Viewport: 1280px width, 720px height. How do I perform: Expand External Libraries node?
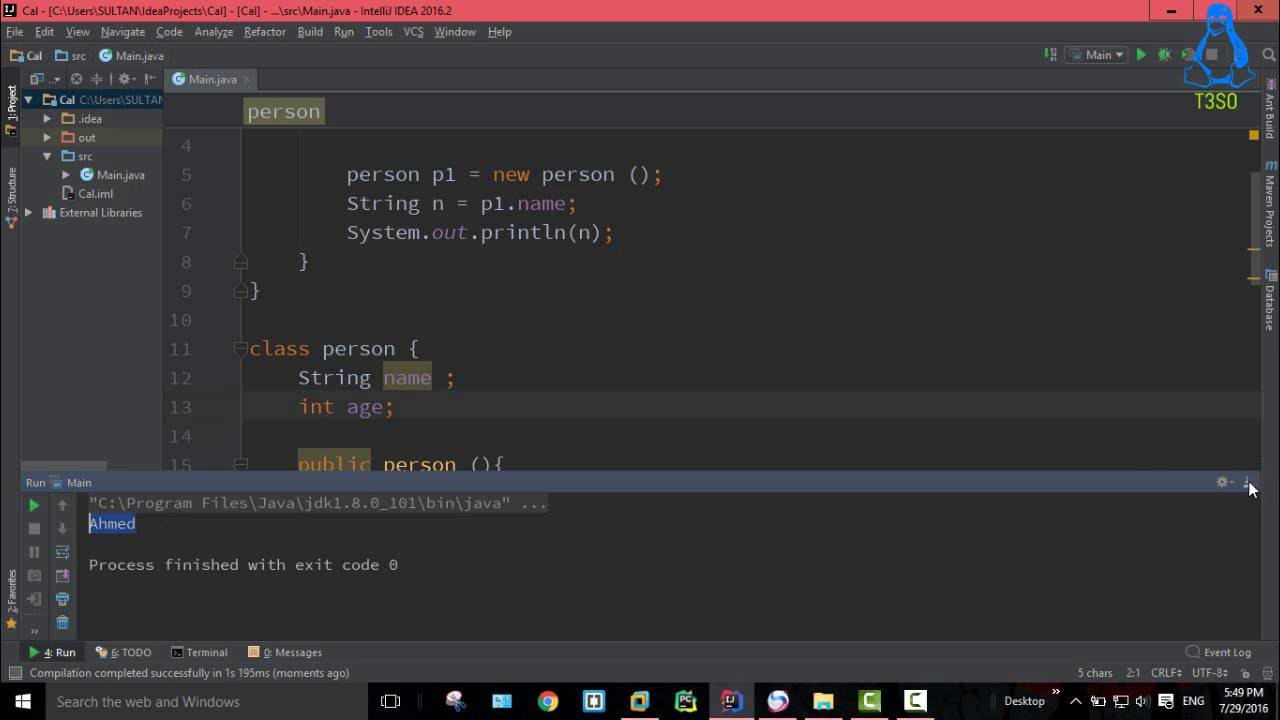(x=29, y=213)
